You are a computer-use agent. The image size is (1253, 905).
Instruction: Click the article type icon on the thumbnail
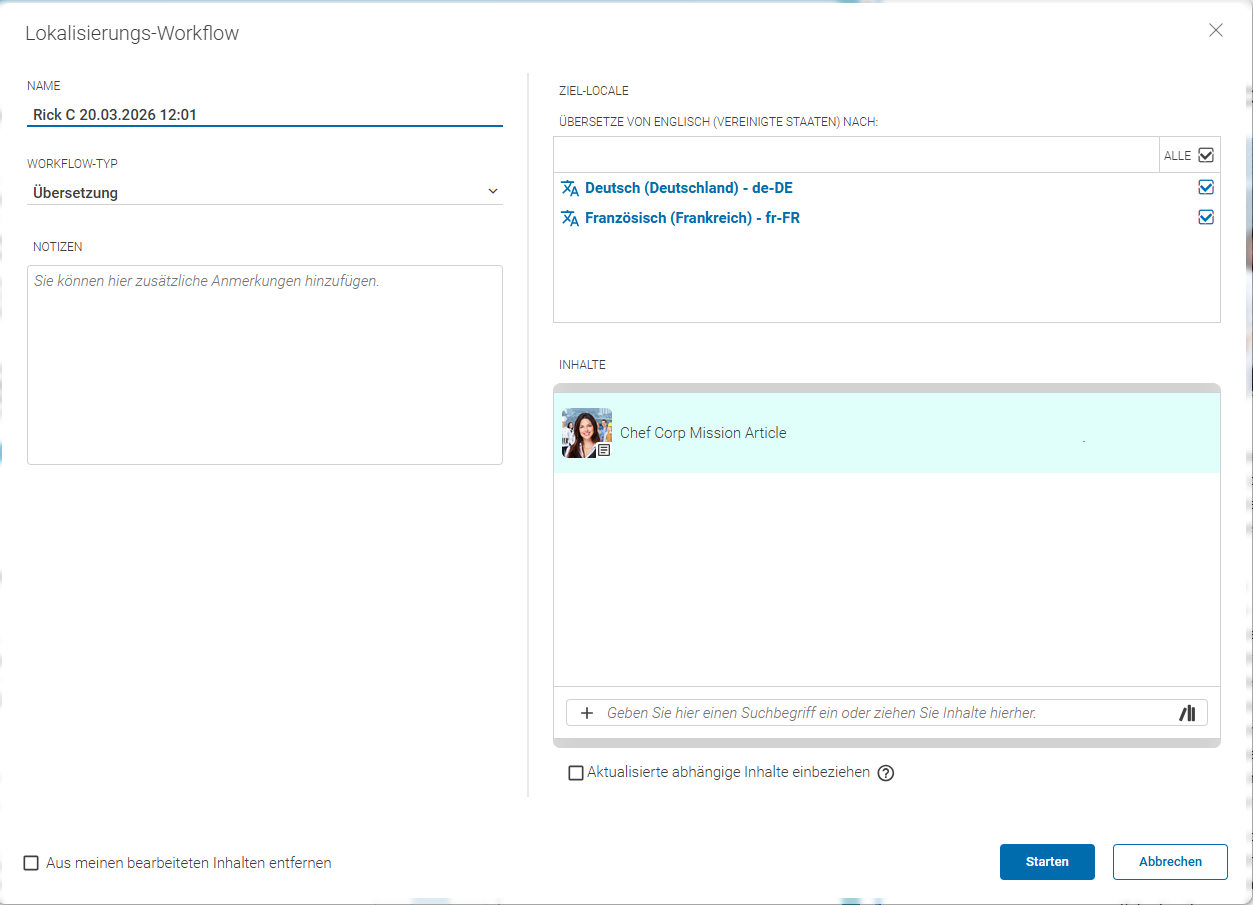coord(604,451)
